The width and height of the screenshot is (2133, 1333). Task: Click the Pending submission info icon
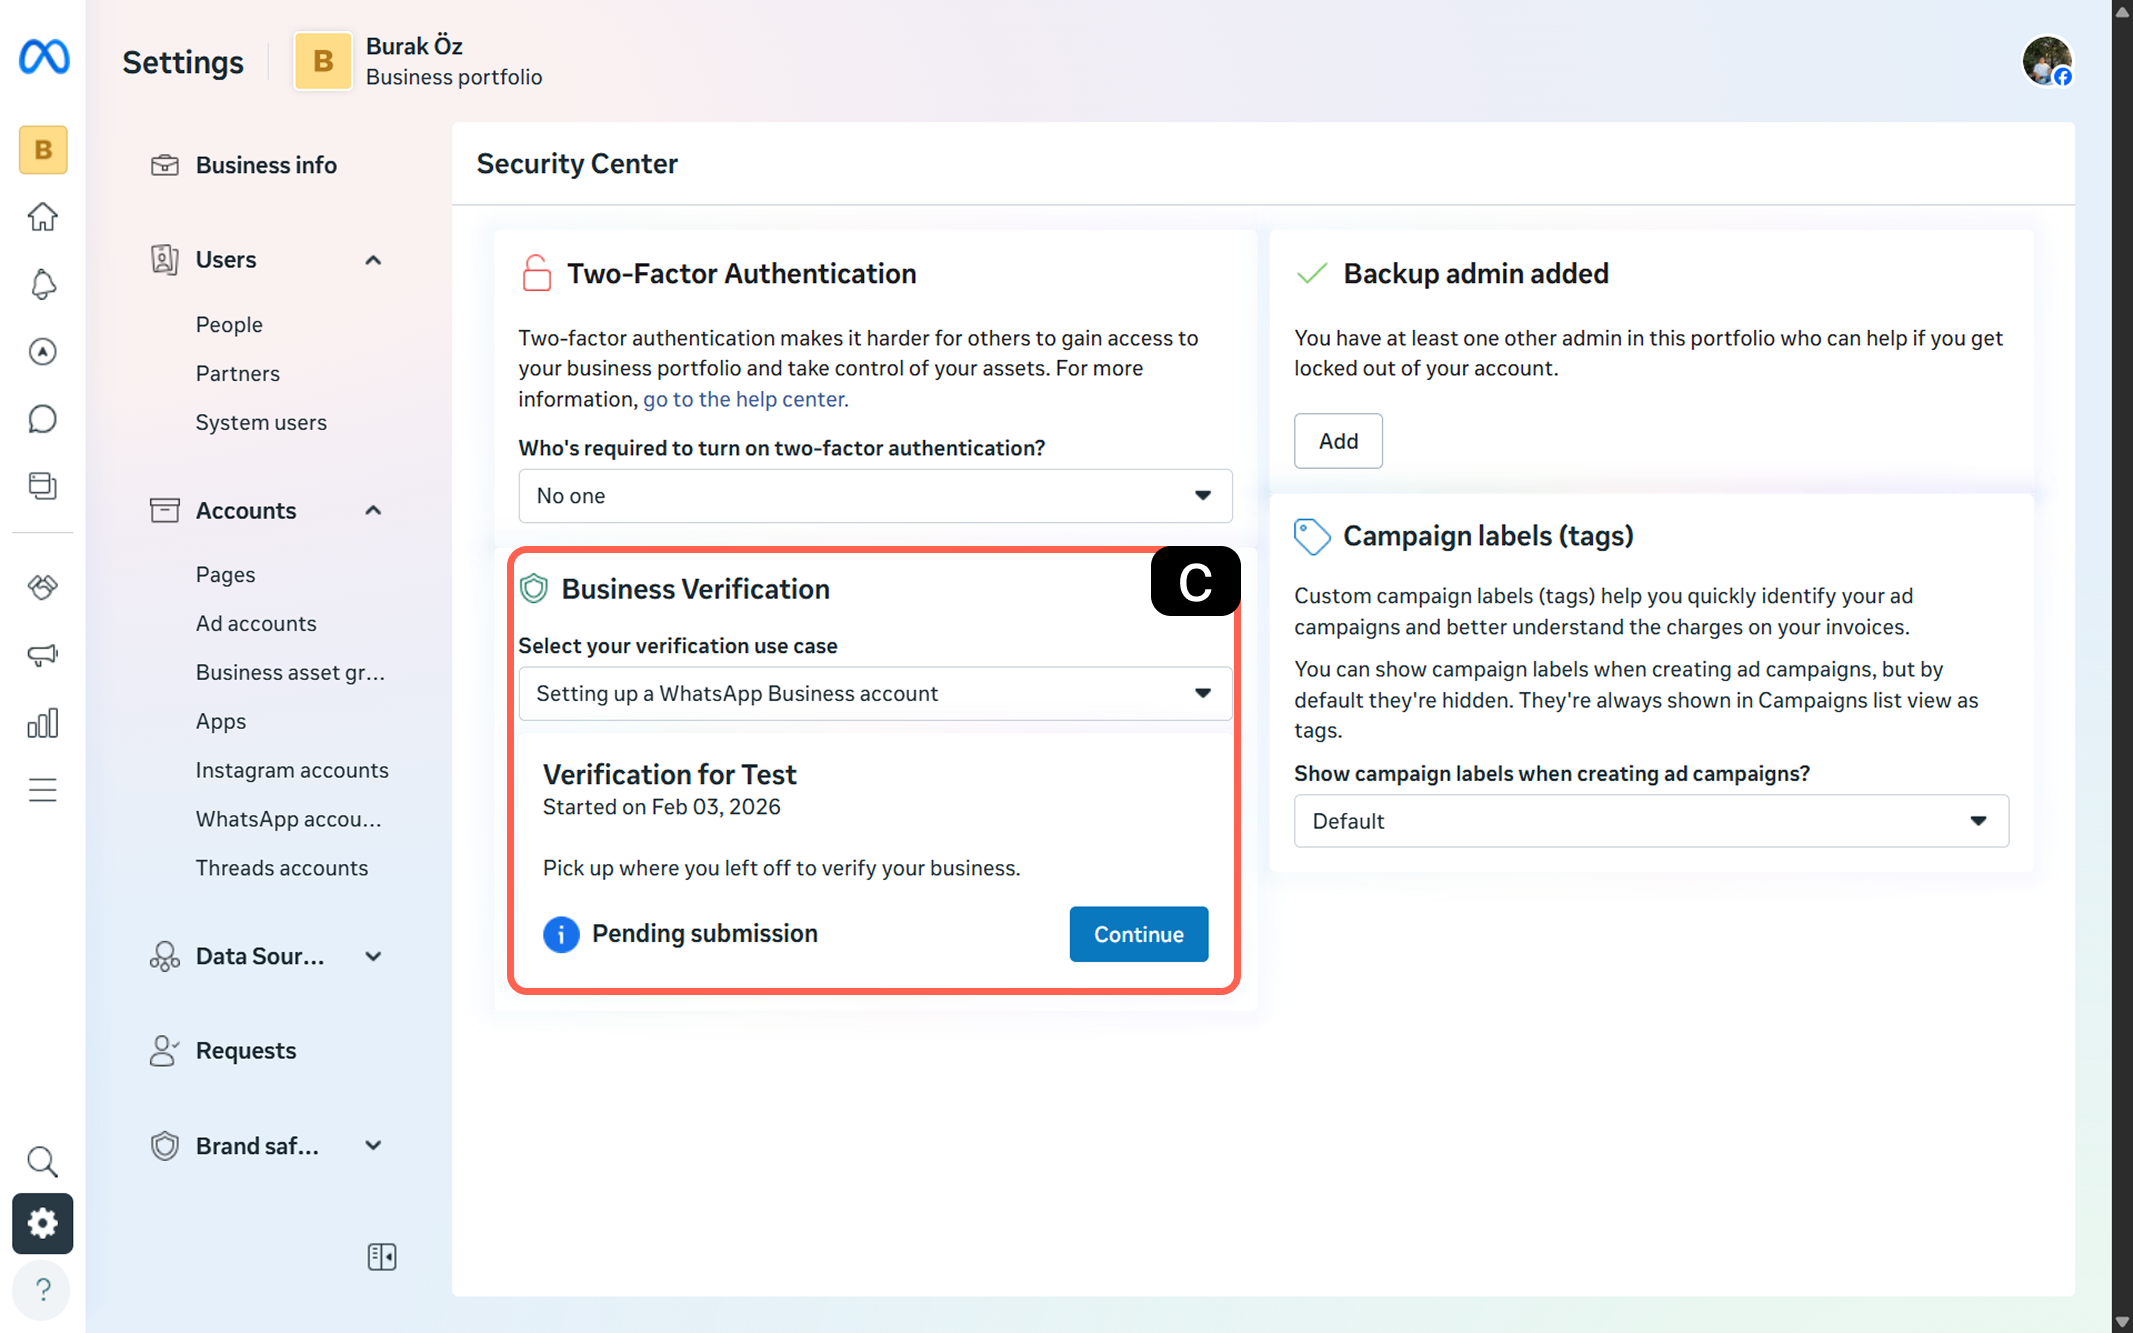pos(561,934)
